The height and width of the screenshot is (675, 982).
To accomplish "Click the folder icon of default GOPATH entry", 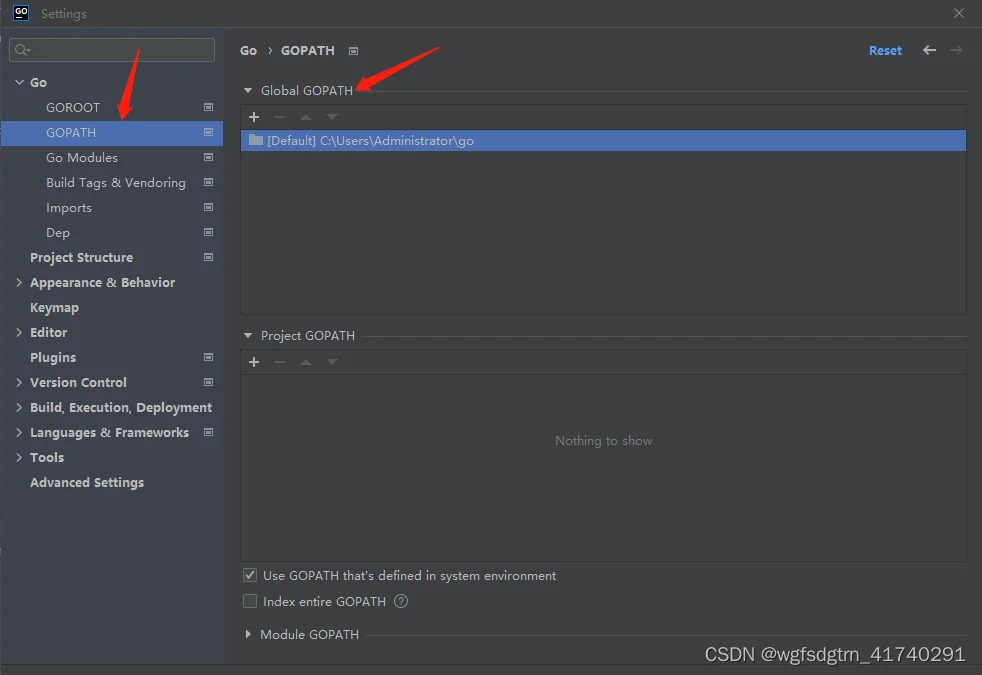I will 256,140.
